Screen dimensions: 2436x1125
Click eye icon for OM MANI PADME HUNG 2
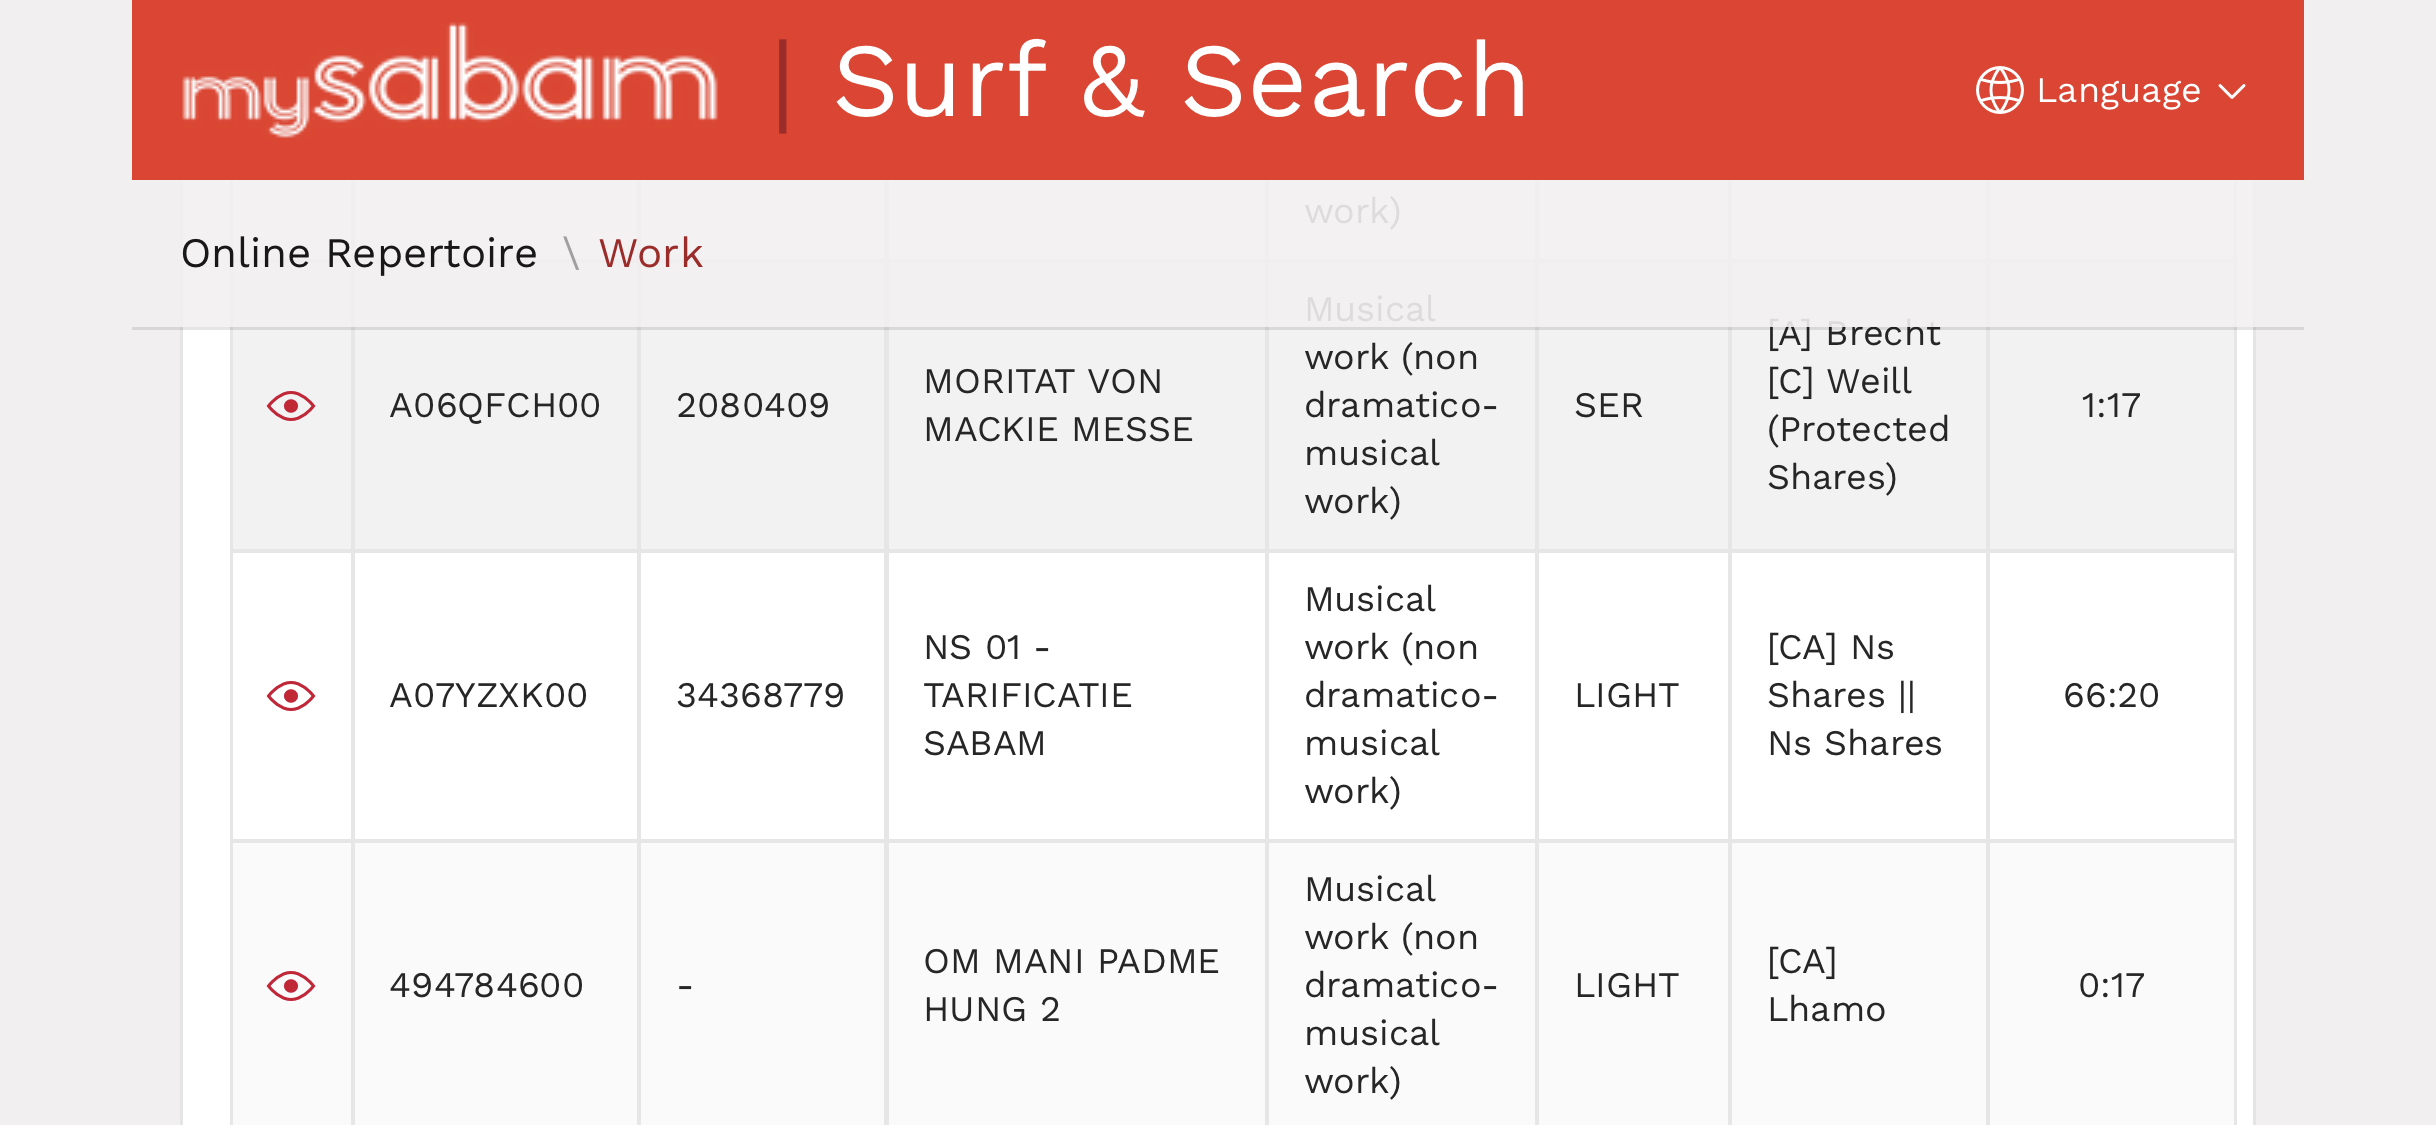point(291,986)
